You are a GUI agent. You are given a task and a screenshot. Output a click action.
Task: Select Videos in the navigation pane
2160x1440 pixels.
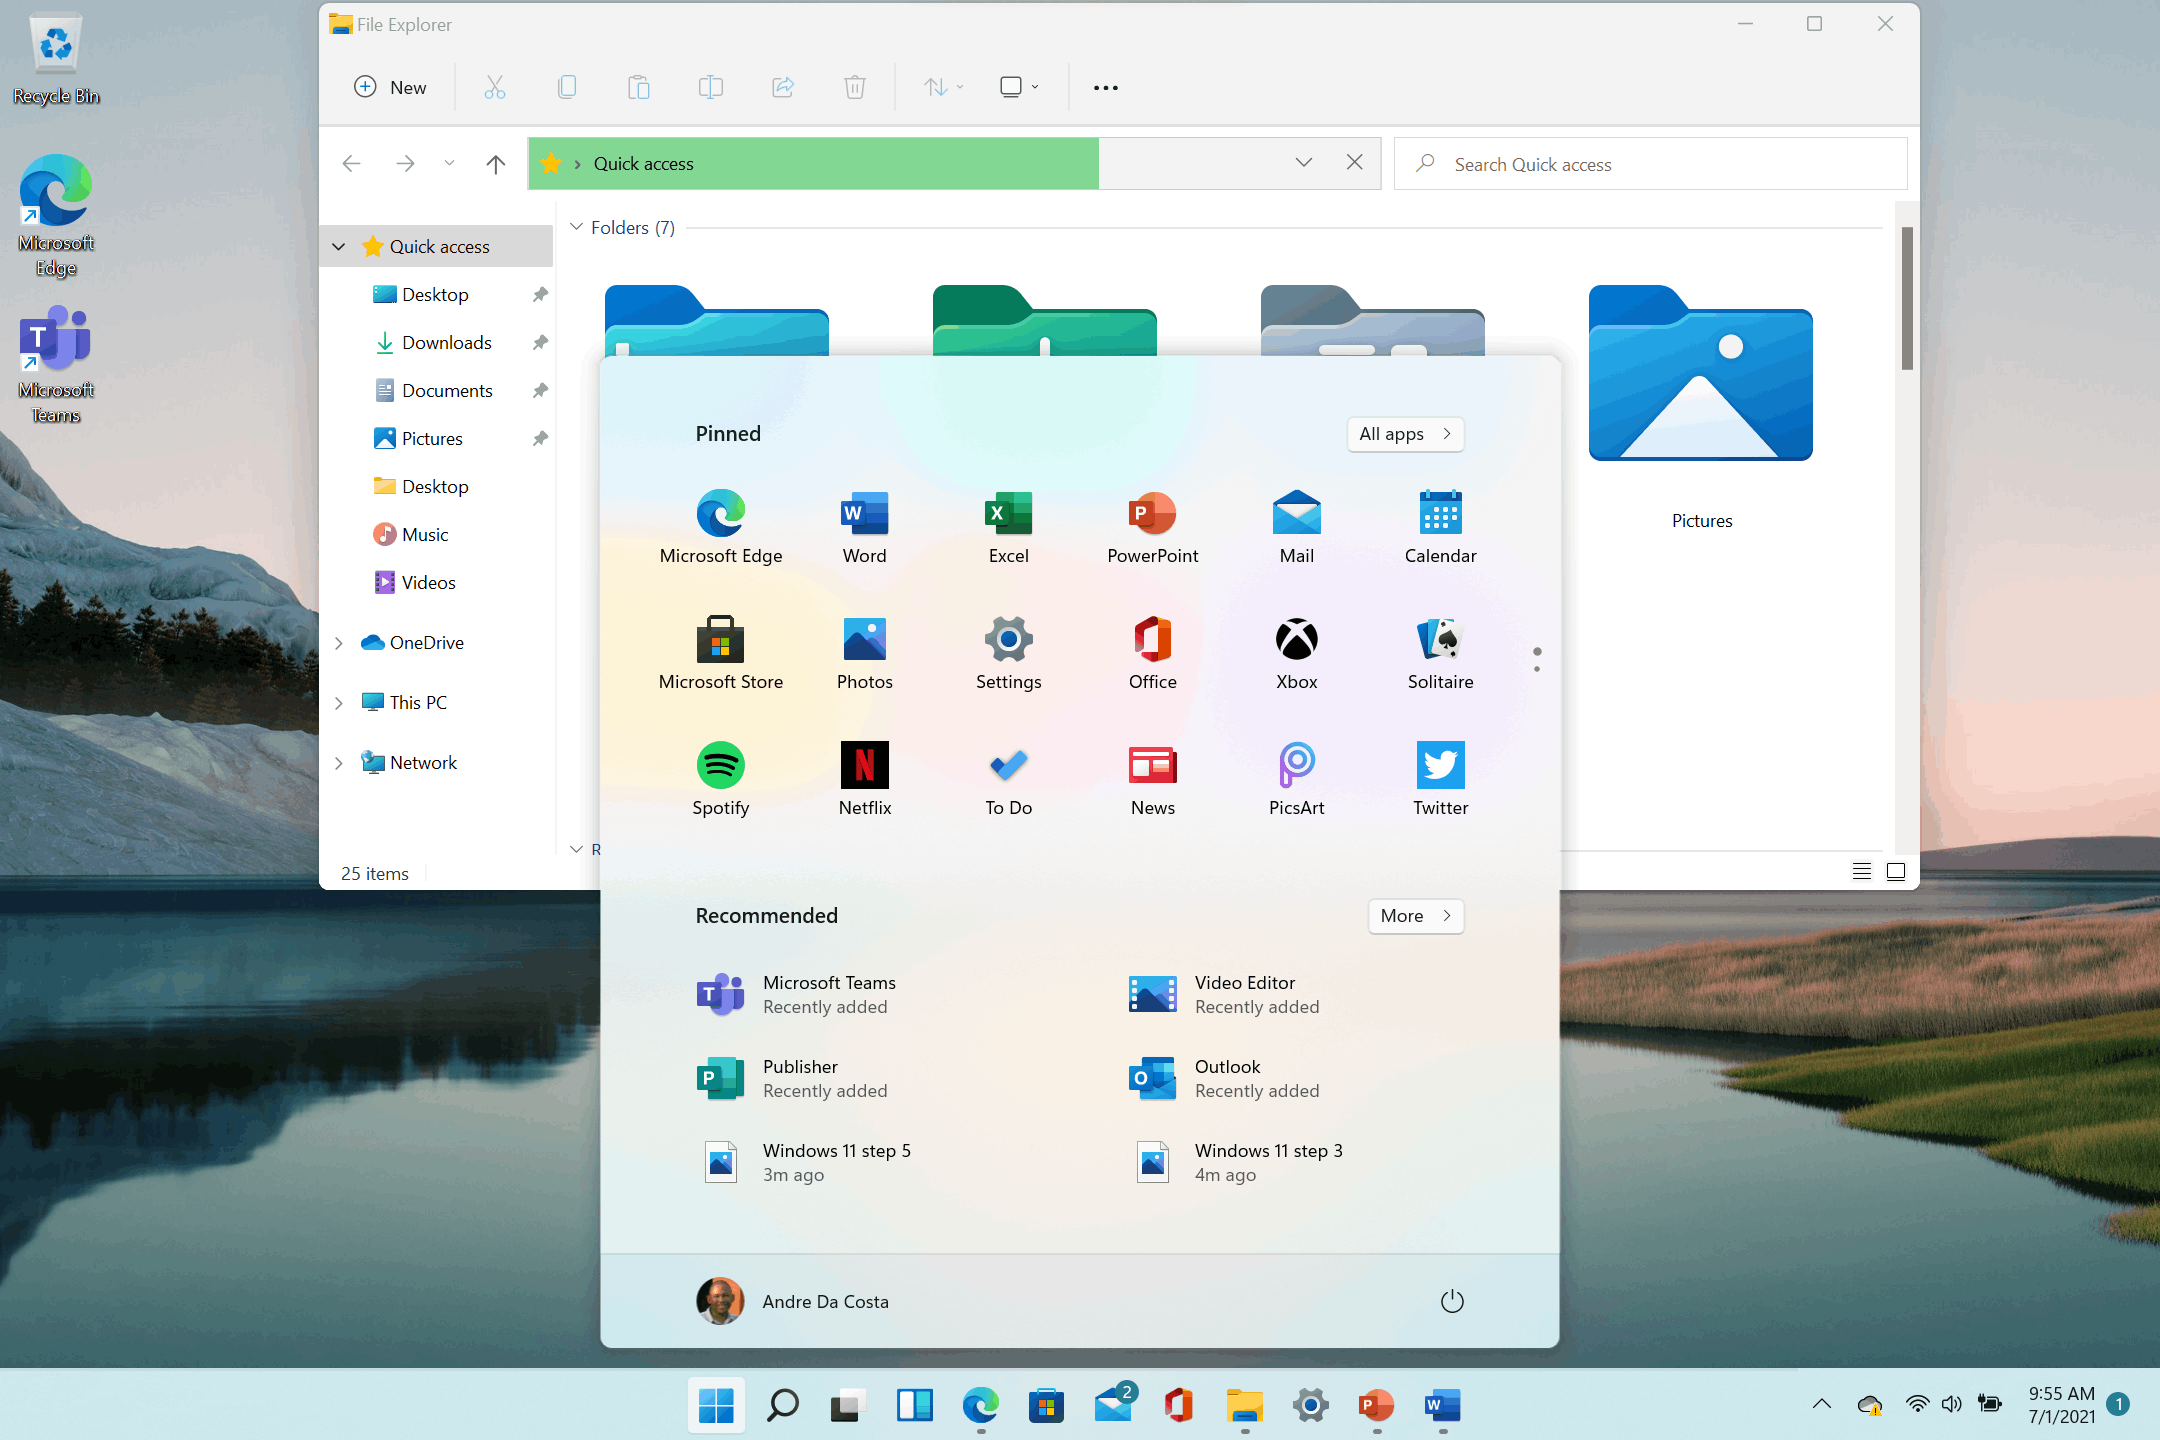click(x=428, y=582)
